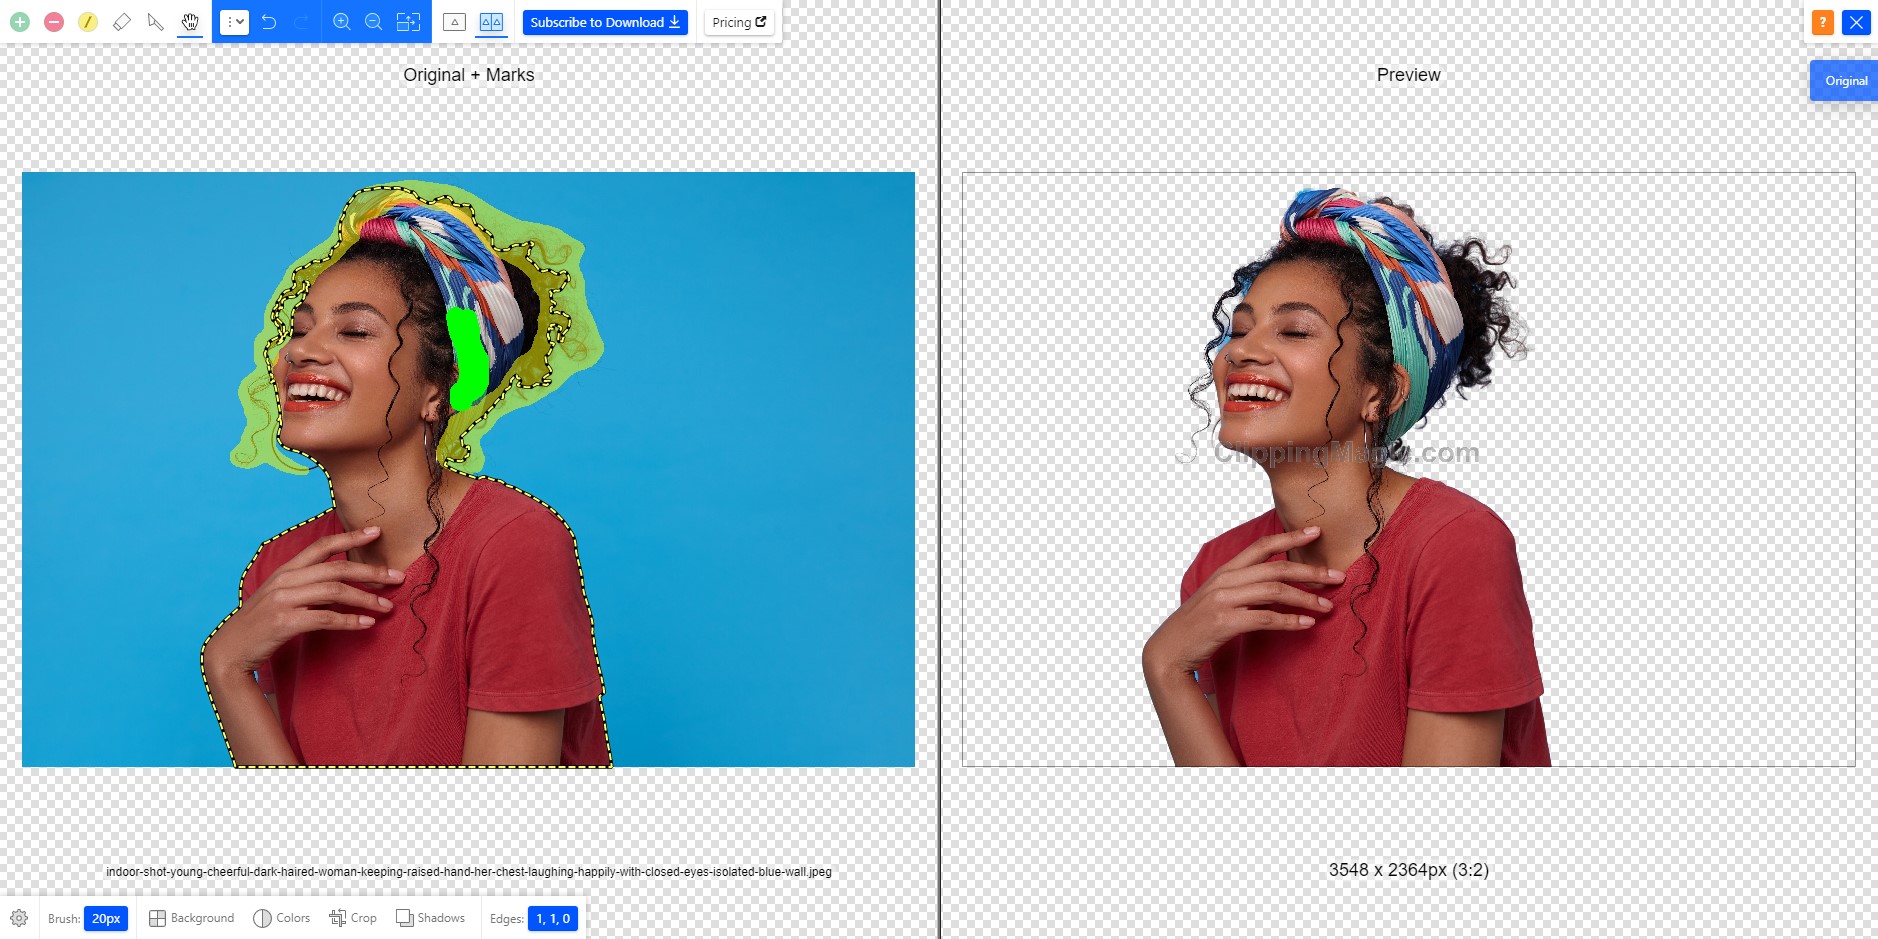Zoom in on the image
1878x939 pixels.
pos(342,22)
